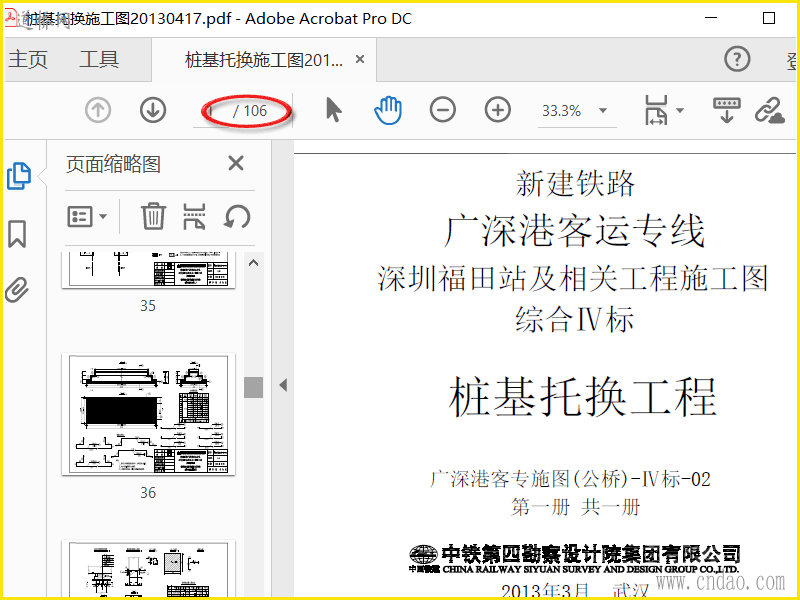Click page label 35 under thumbnail
The image size is (800, 600).
tap(148, 306)
